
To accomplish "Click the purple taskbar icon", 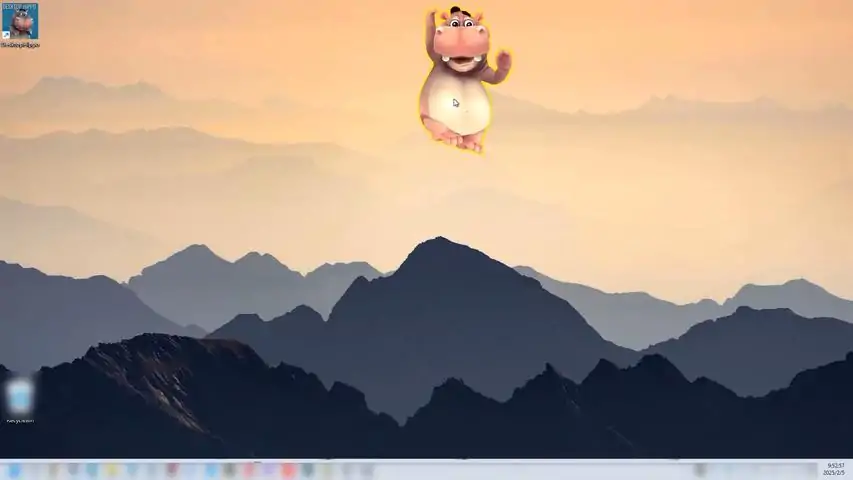I will point(269,470).
